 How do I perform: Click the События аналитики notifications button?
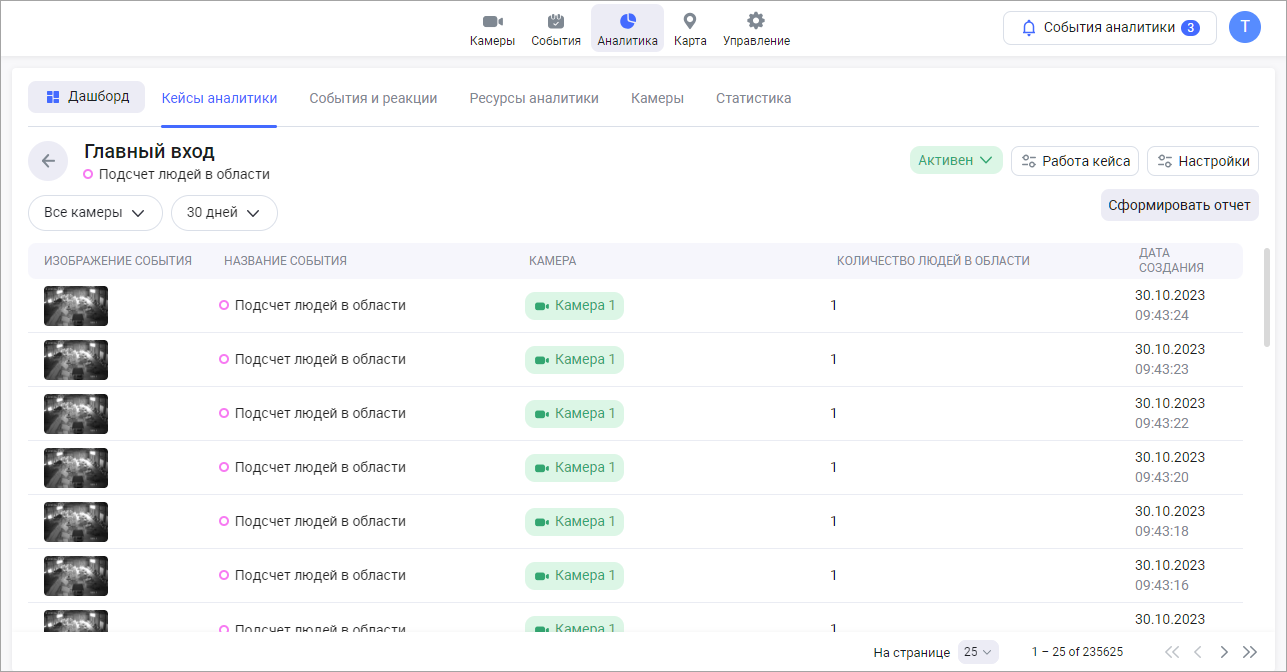coord(1109,28)
